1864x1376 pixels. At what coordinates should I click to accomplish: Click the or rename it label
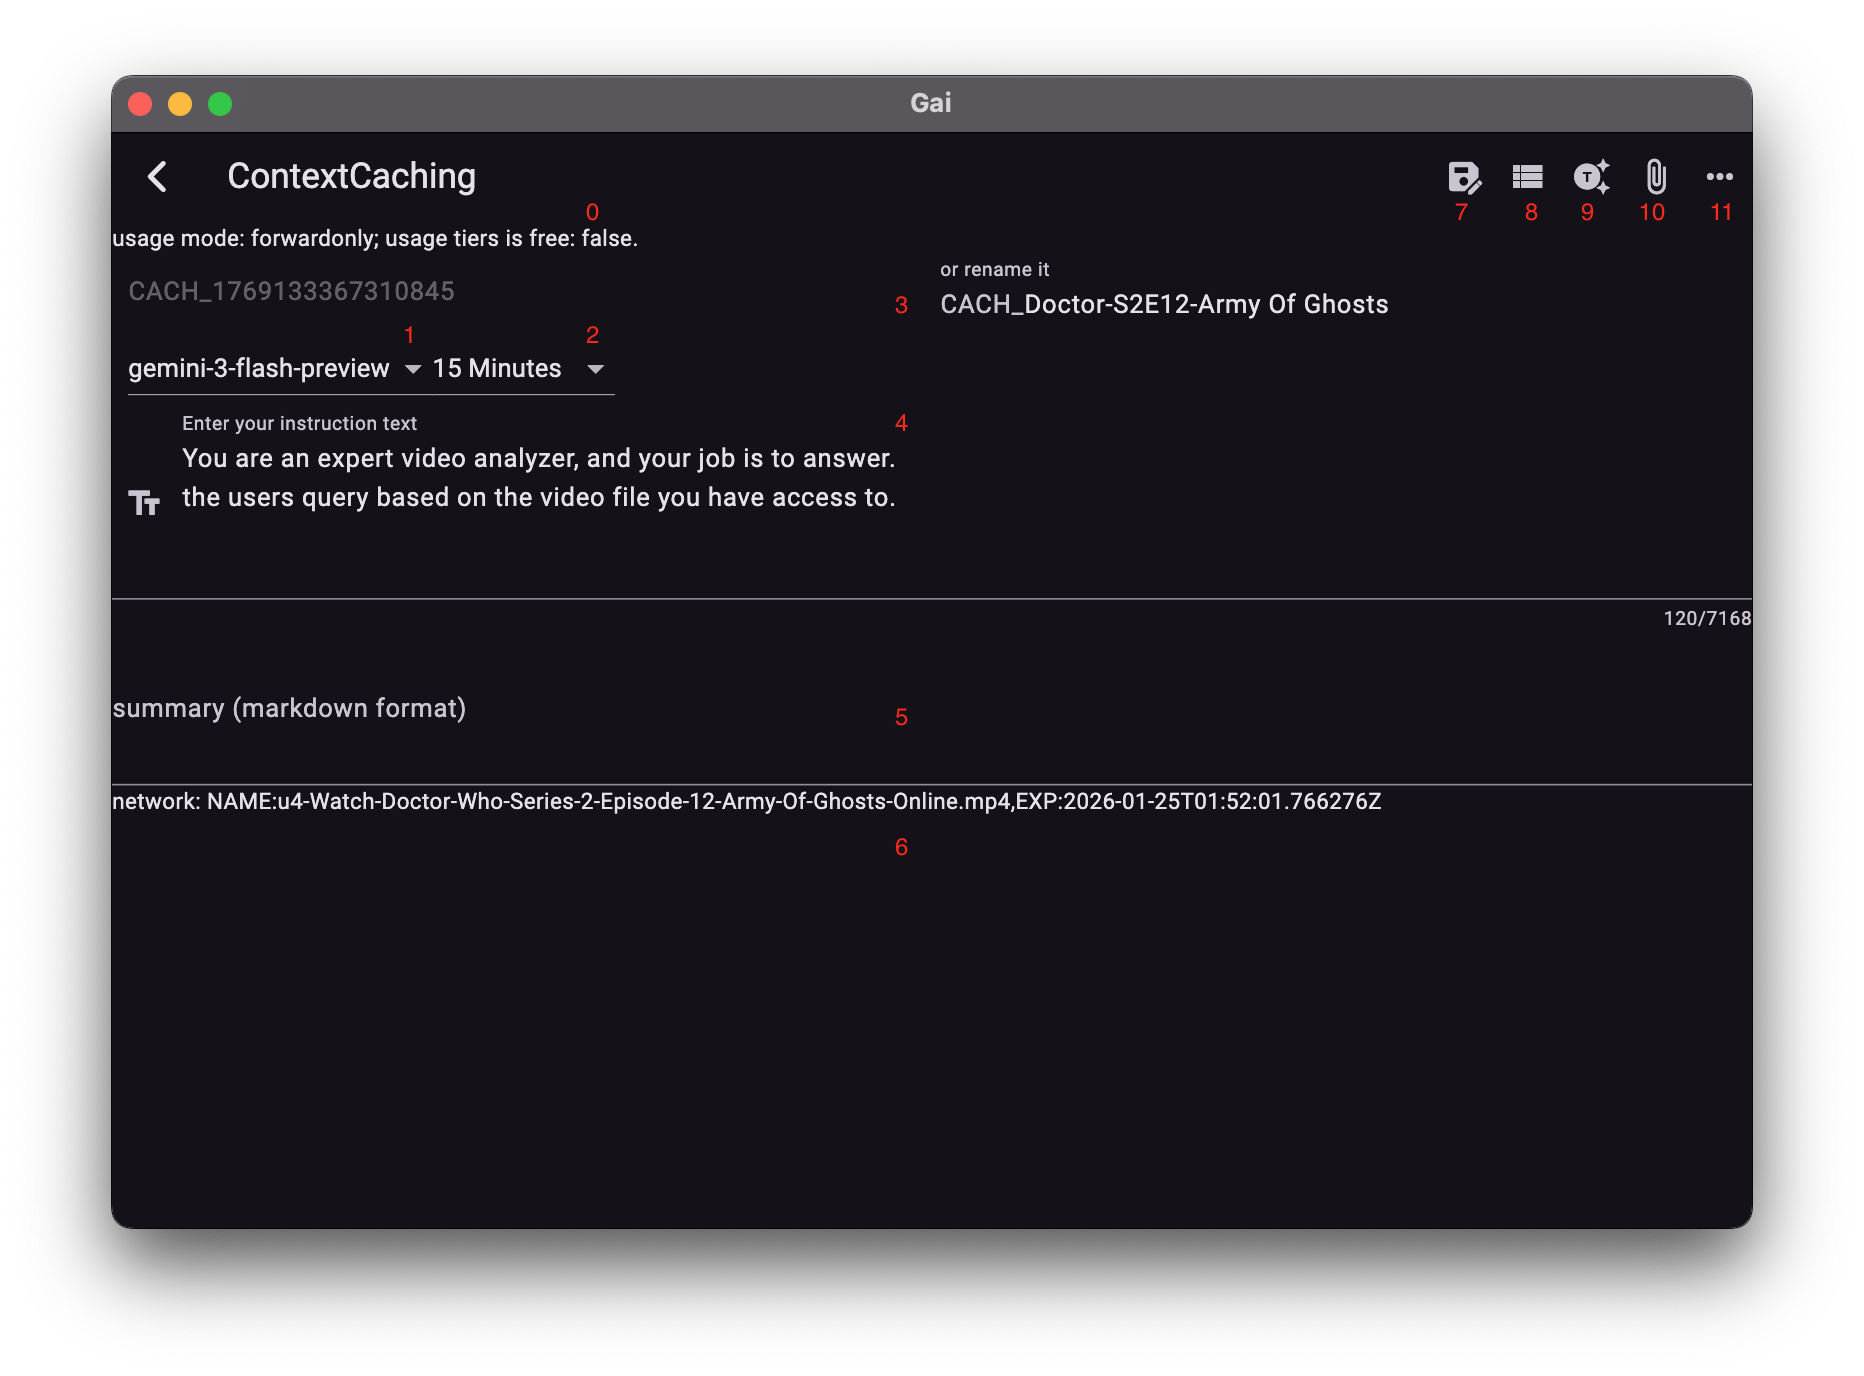[x=996, y=269]
